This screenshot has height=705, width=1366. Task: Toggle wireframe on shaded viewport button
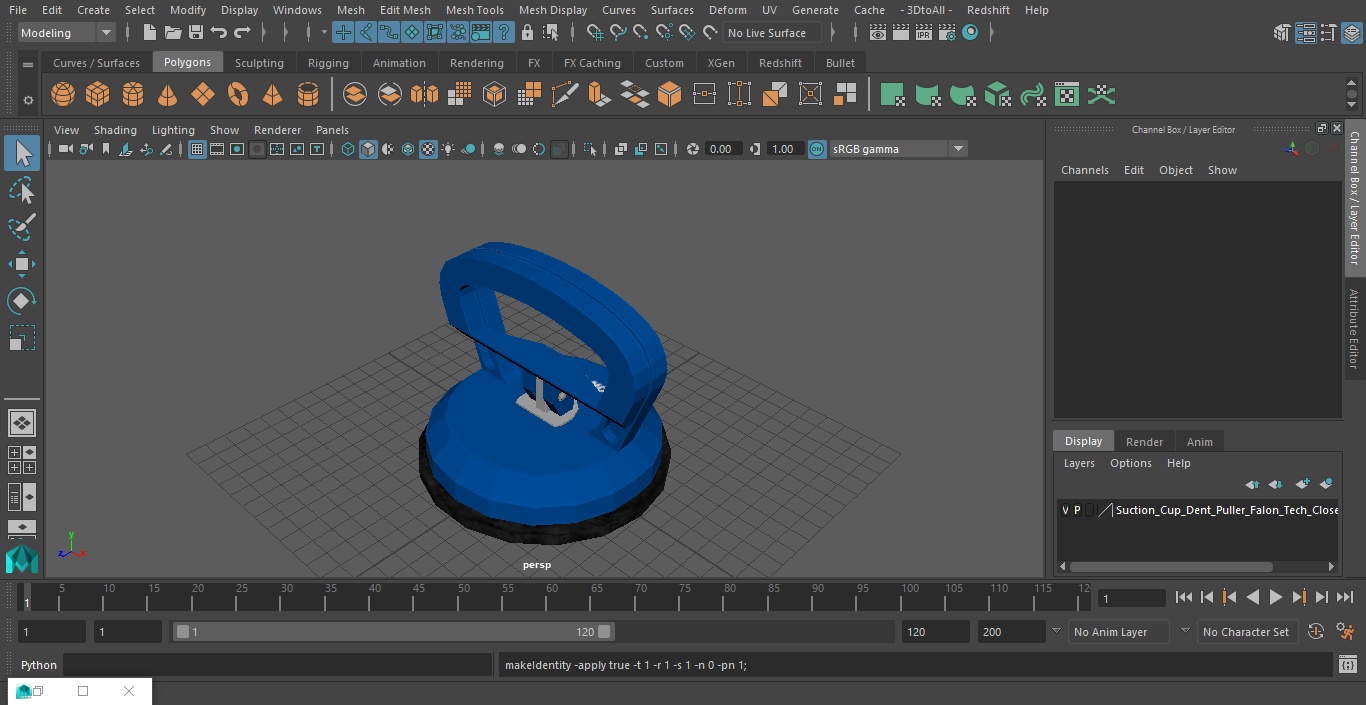(408, 149)
